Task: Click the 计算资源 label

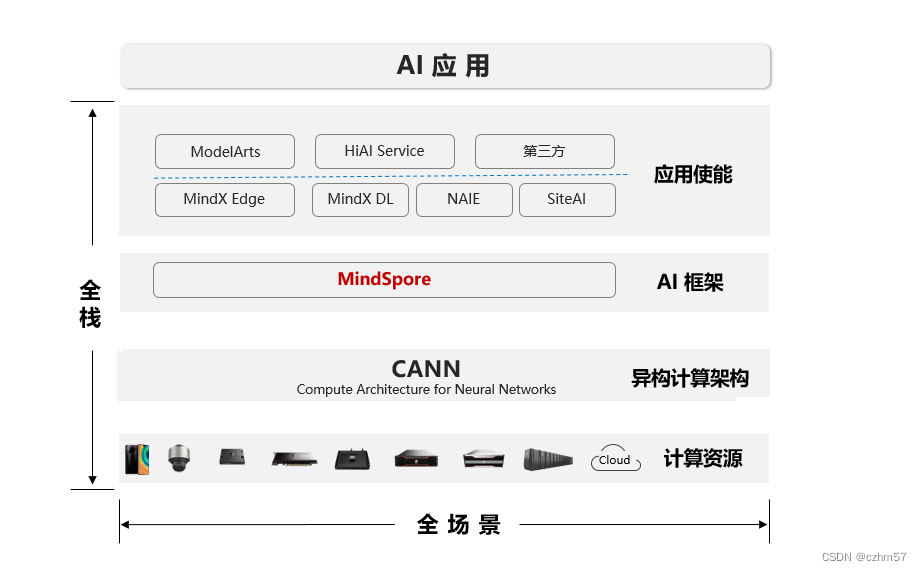Action: tap(703, 458)
